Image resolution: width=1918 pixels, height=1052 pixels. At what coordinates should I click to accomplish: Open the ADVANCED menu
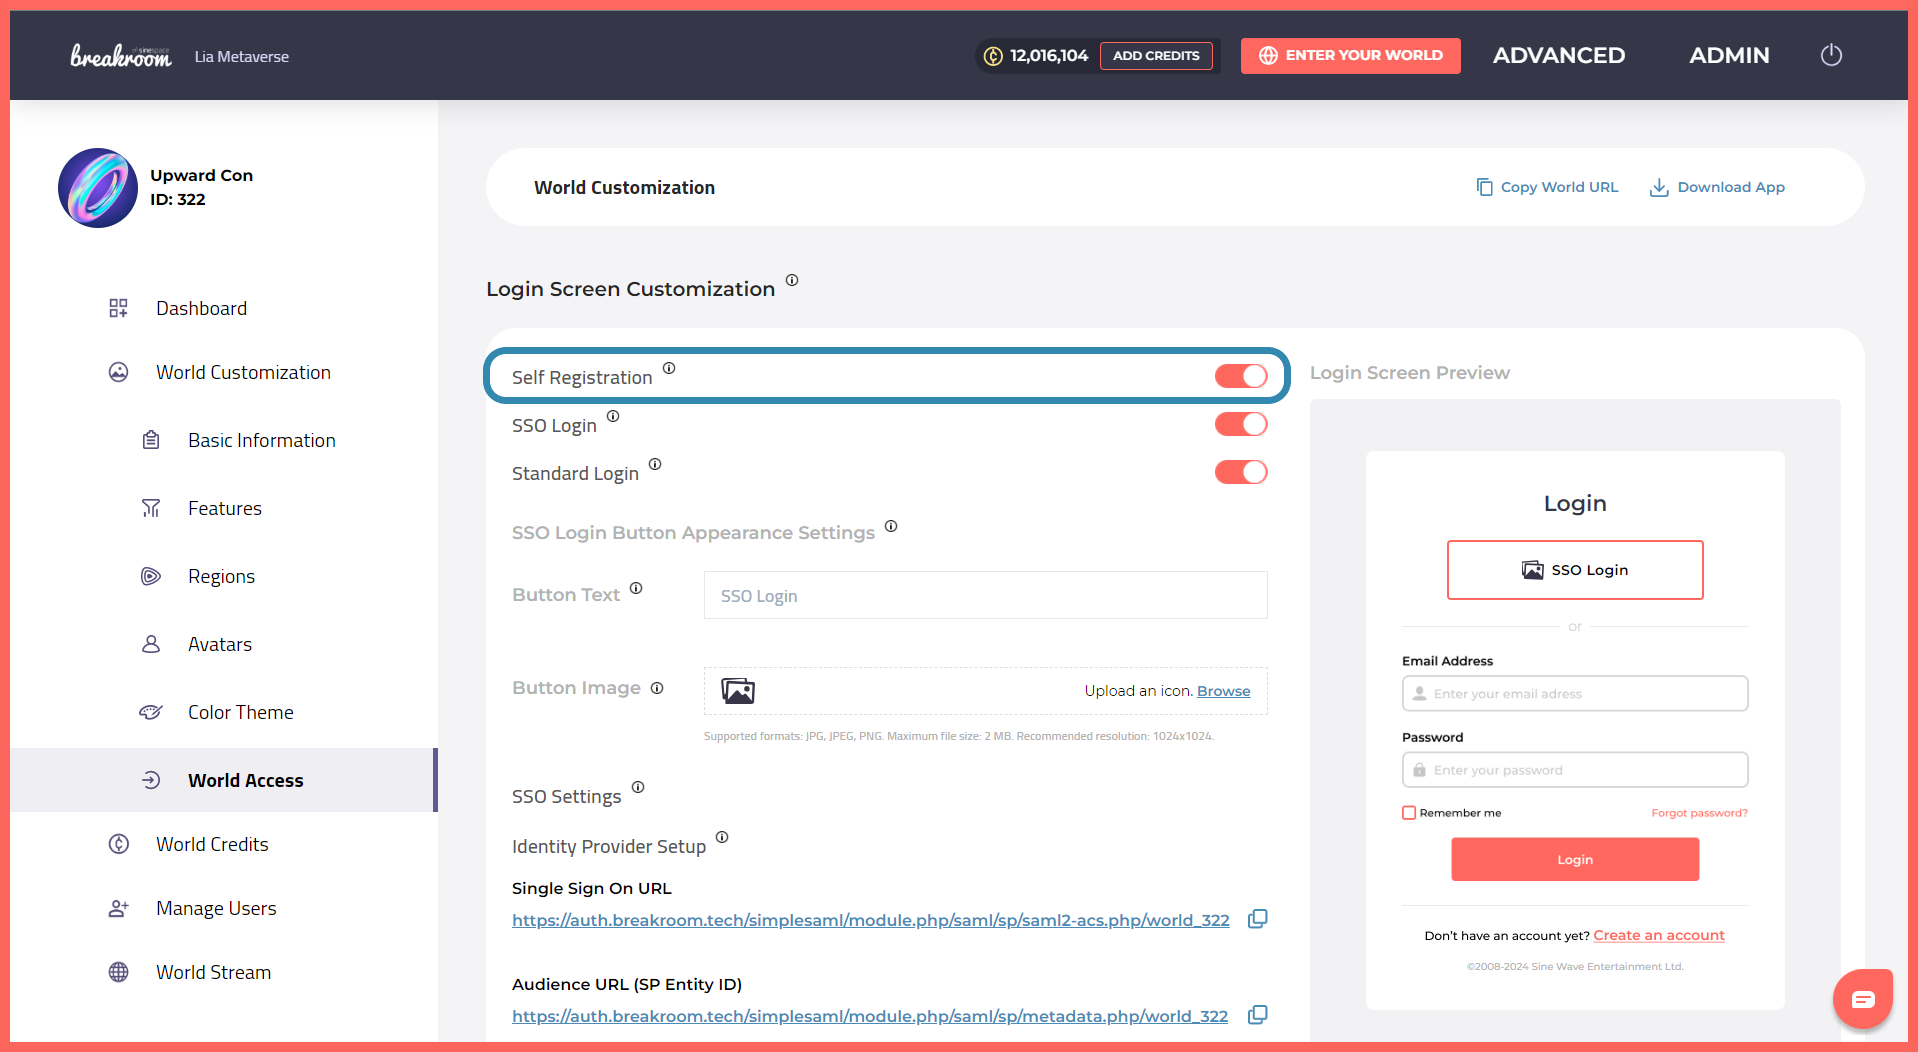(1558, 56)
